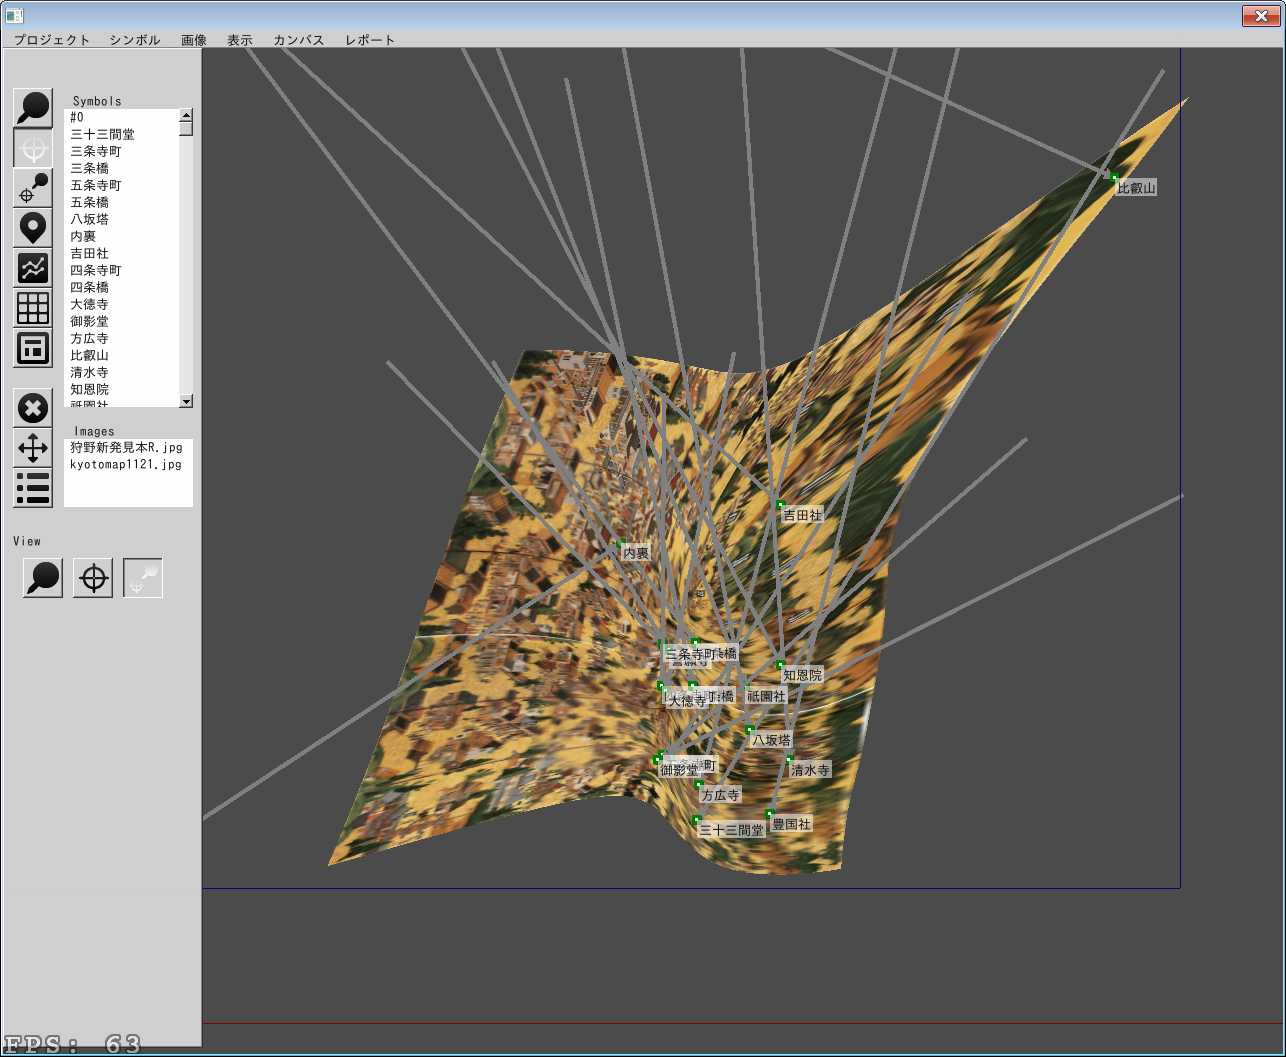The width and height of the screenshot is (1286, 1057).
Task: Click the 八坂塔 label on the canvas
Action: point(771,740)
